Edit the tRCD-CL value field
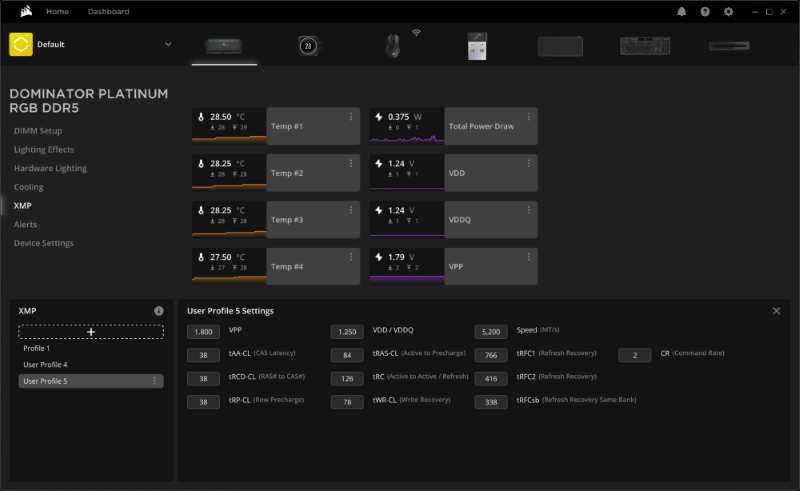The height and width of the screenshot is (491, 800). pyautogui.click(x=203, y=379)
